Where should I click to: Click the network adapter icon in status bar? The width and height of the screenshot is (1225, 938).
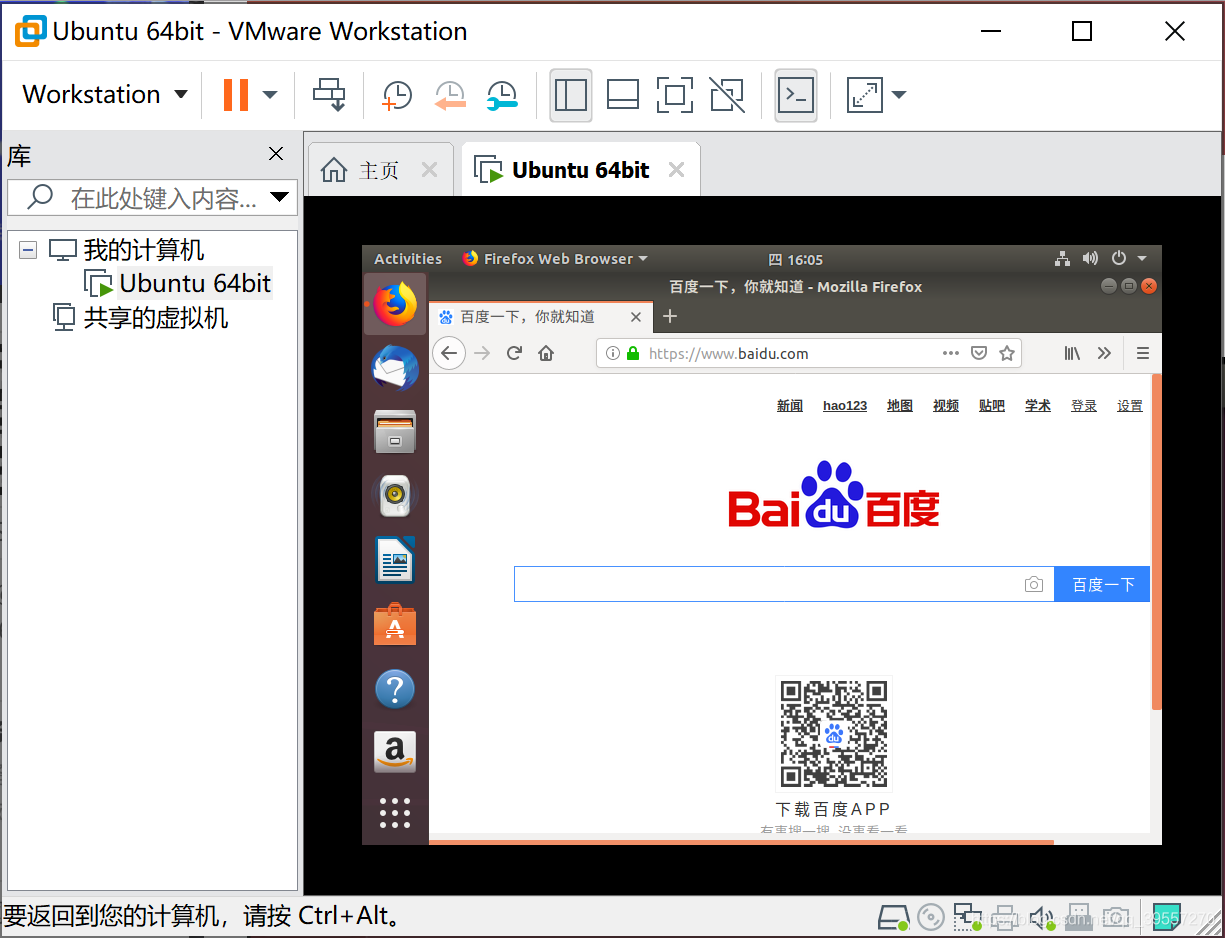point(967,917)
